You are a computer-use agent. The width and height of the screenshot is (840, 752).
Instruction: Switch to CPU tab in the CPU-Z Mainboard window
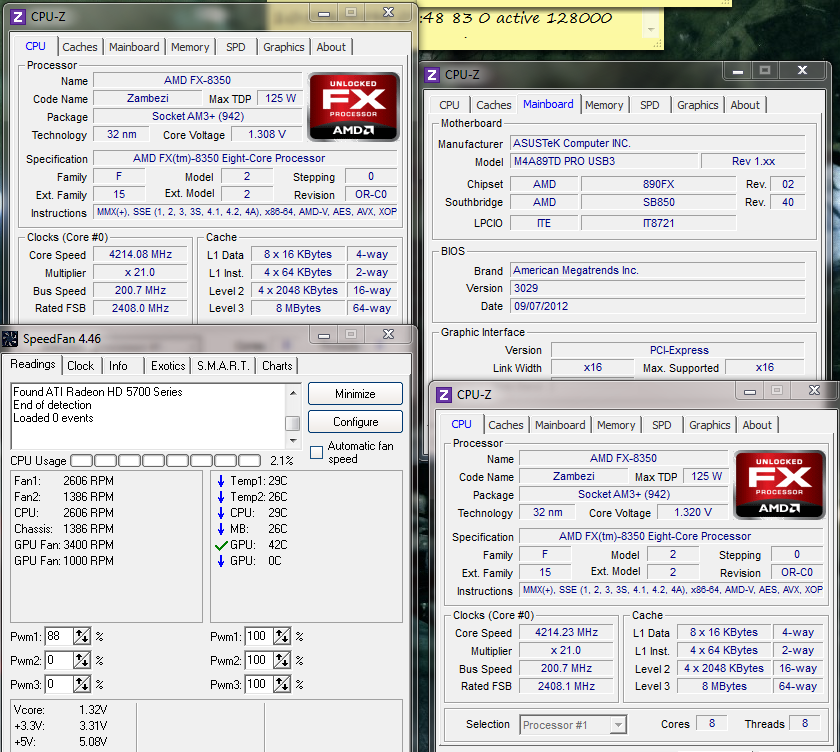point(449,106)
